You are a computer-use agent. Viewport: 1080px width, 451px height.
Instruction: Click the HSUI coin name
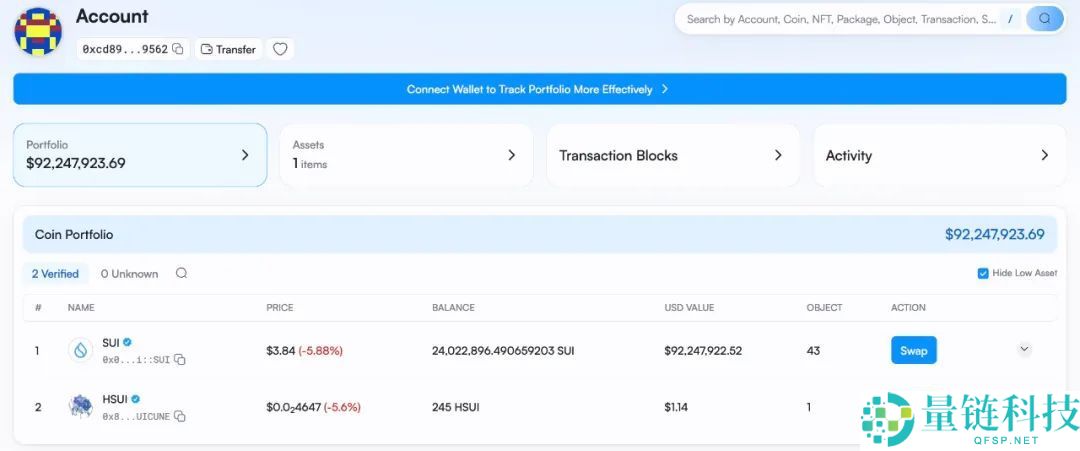coord(115,399)
